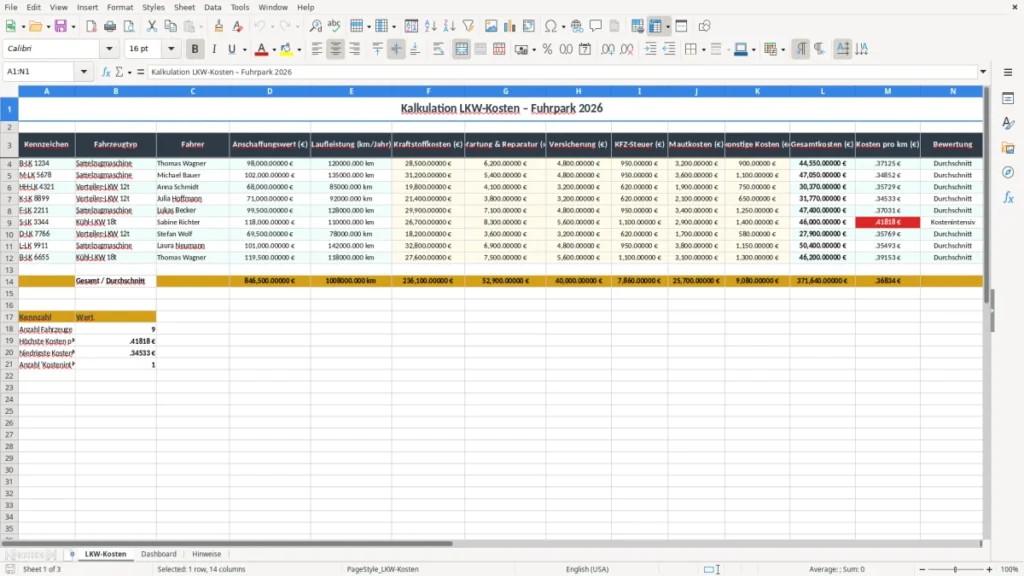Click the Function Wizard icon

pyautogui.click(x=106, y=72)
